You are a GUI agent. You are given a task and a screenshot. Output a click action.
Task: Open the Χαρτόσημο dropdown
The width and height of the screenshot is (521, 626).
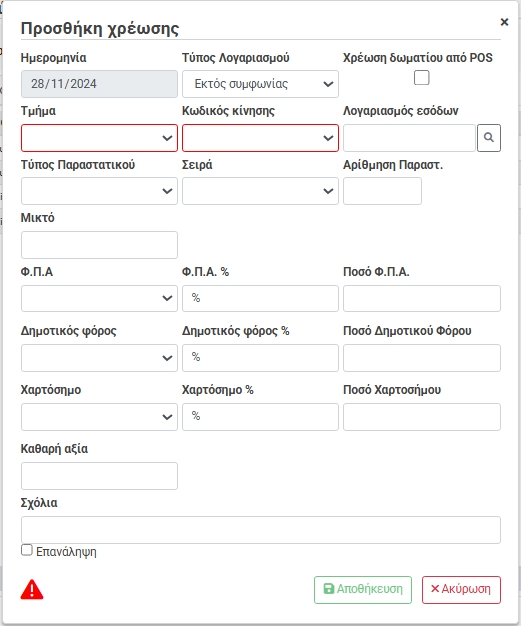99,417
